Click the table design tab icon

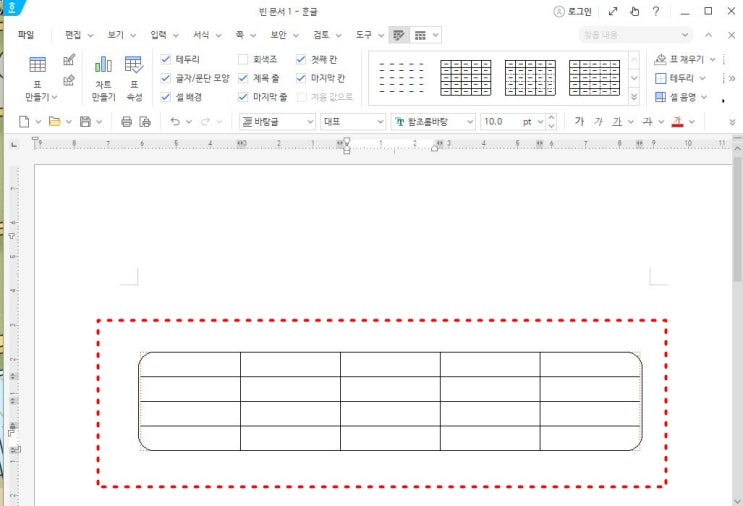pyautogui.click(x=399, y=35)
